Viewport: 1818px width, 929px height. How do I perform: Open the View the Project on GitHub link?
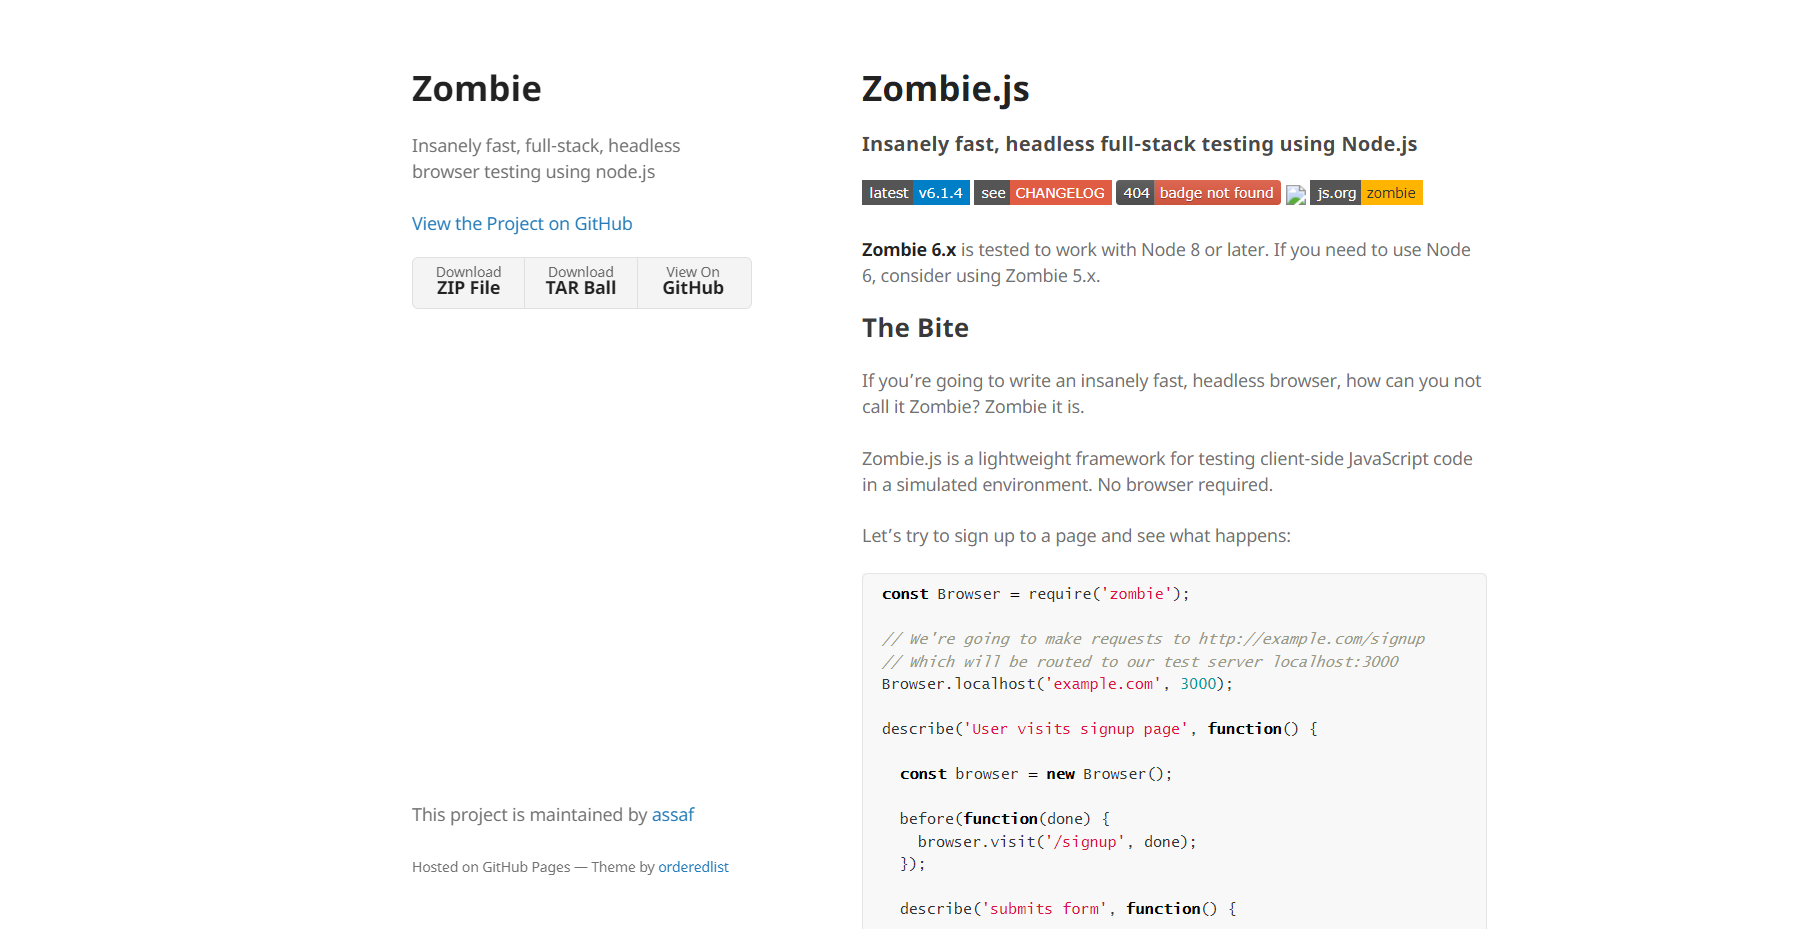(521, 223)
